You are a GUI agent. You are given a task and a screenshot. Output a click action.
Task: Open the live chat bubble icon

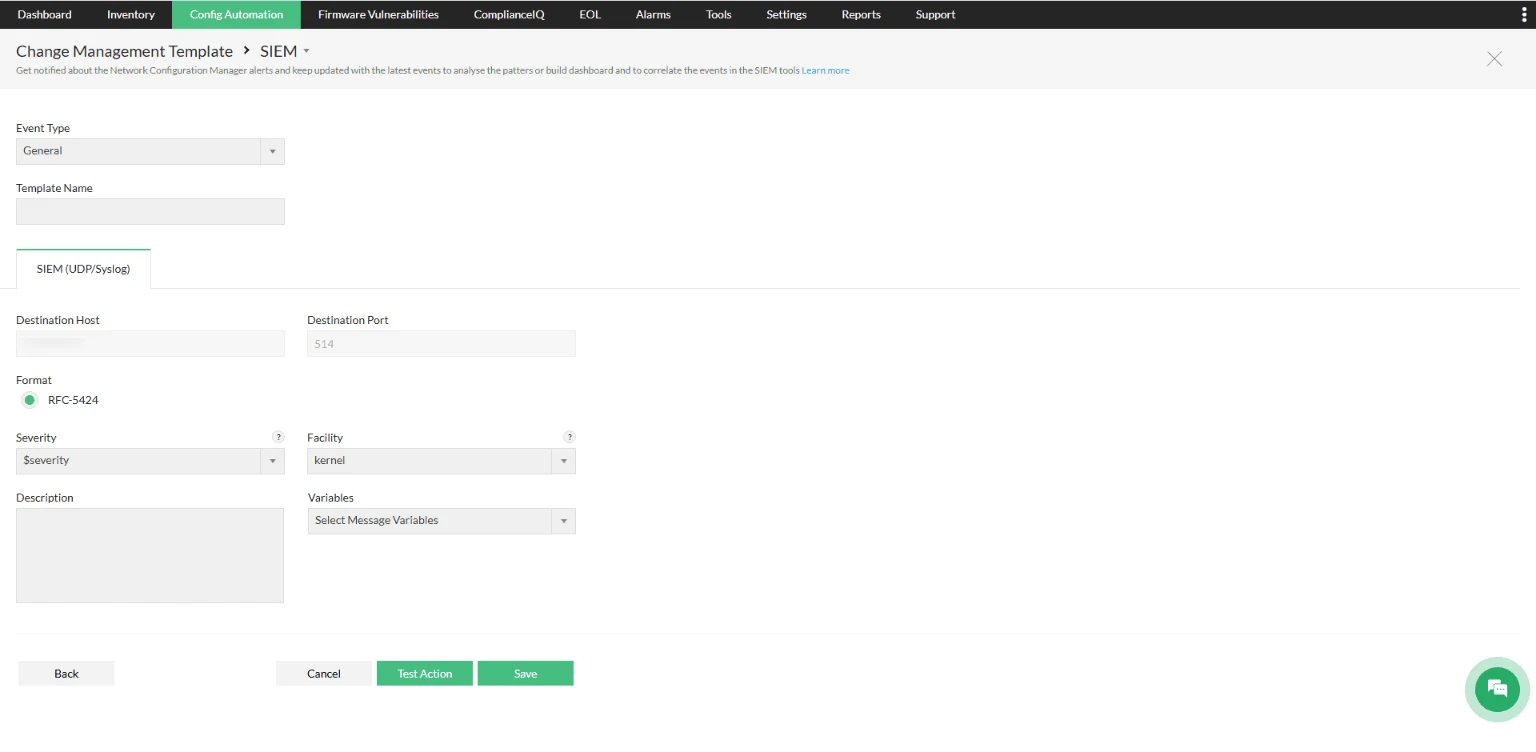tap(1497, 689)
